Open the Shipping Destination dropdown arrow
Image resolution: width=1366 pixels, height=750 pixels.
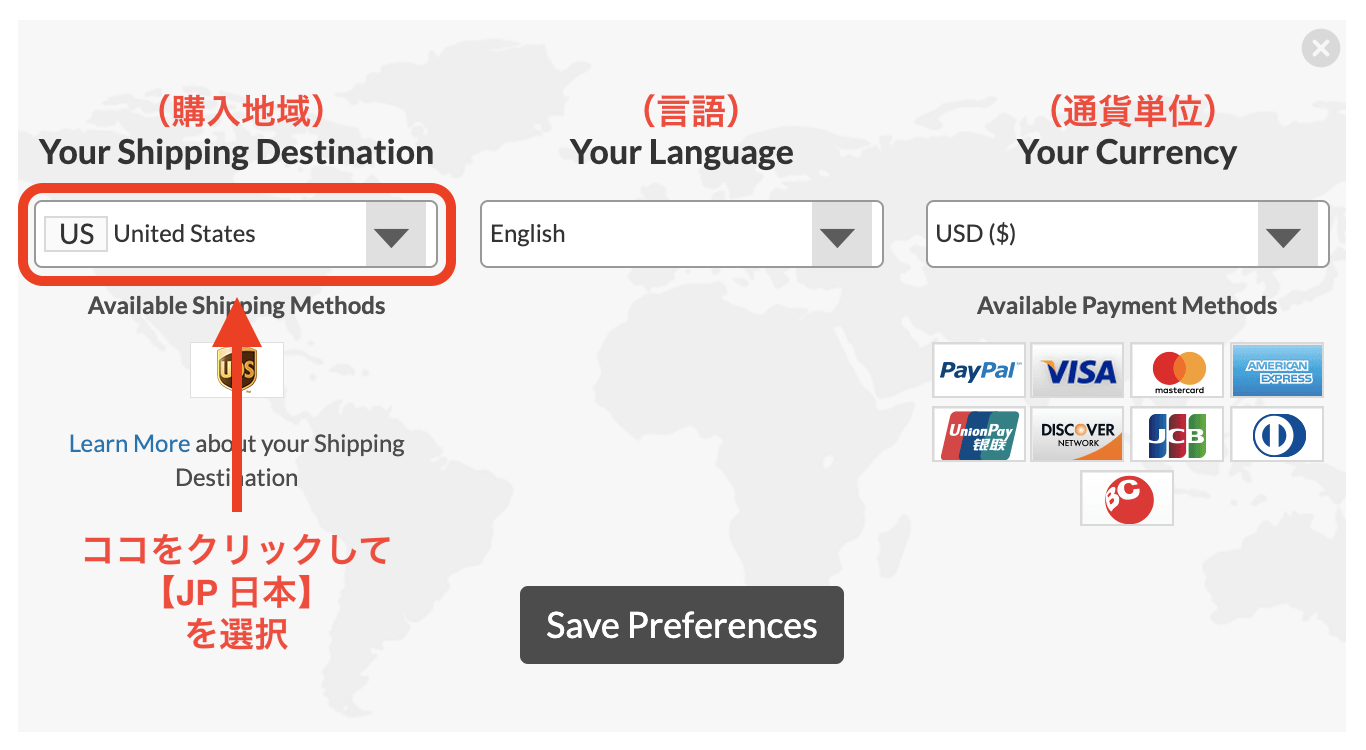pos(391,235)
